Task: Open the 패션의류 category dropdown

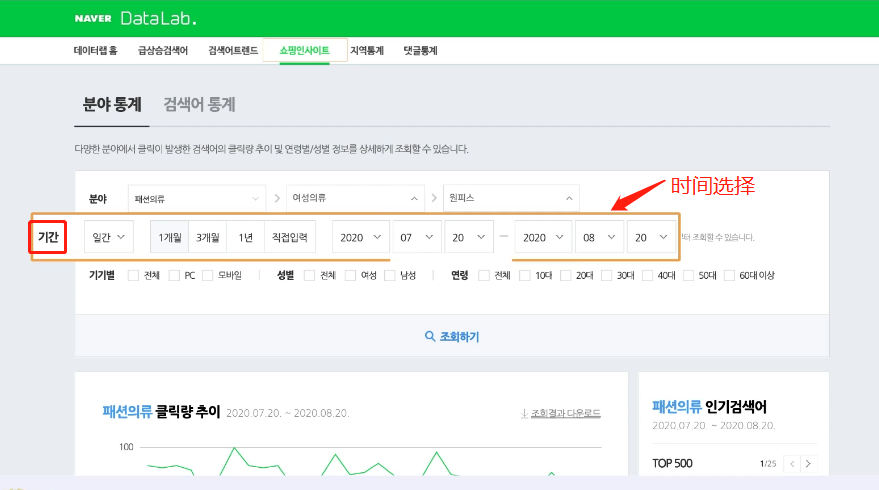Action: click(197, 198)
